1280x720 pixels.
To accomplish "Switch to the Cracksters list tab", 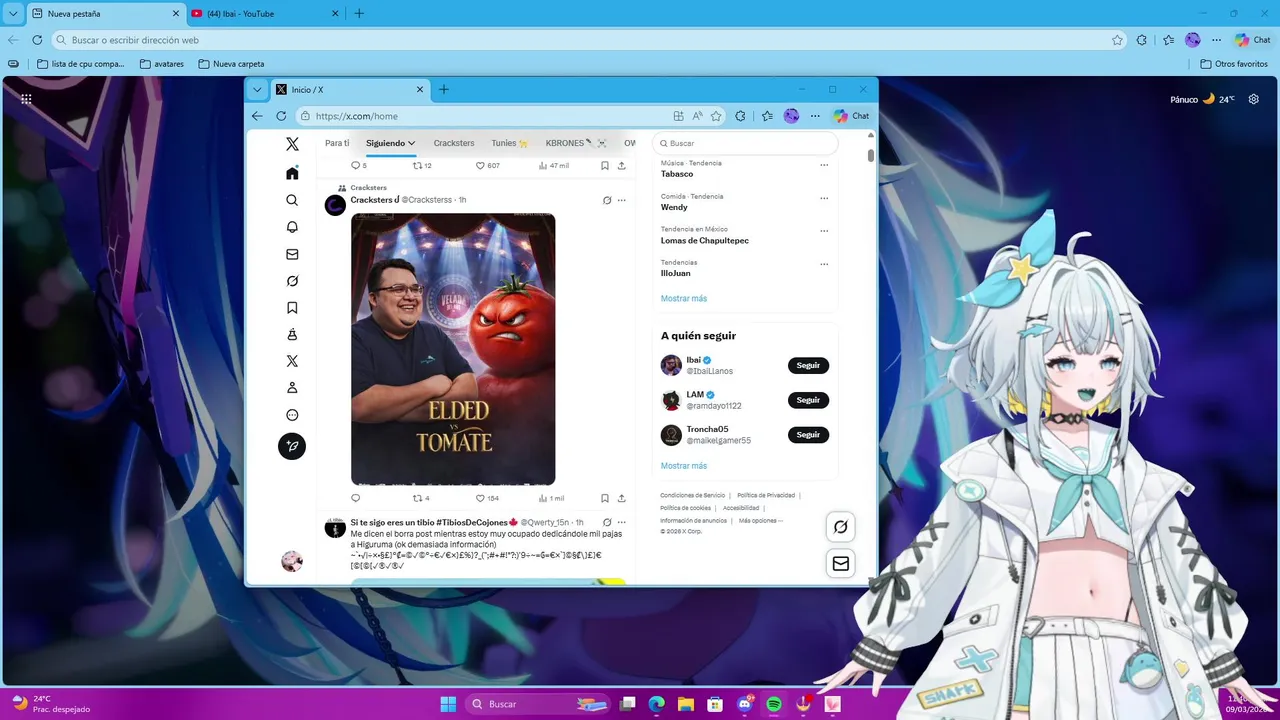I will click(454, 143).
